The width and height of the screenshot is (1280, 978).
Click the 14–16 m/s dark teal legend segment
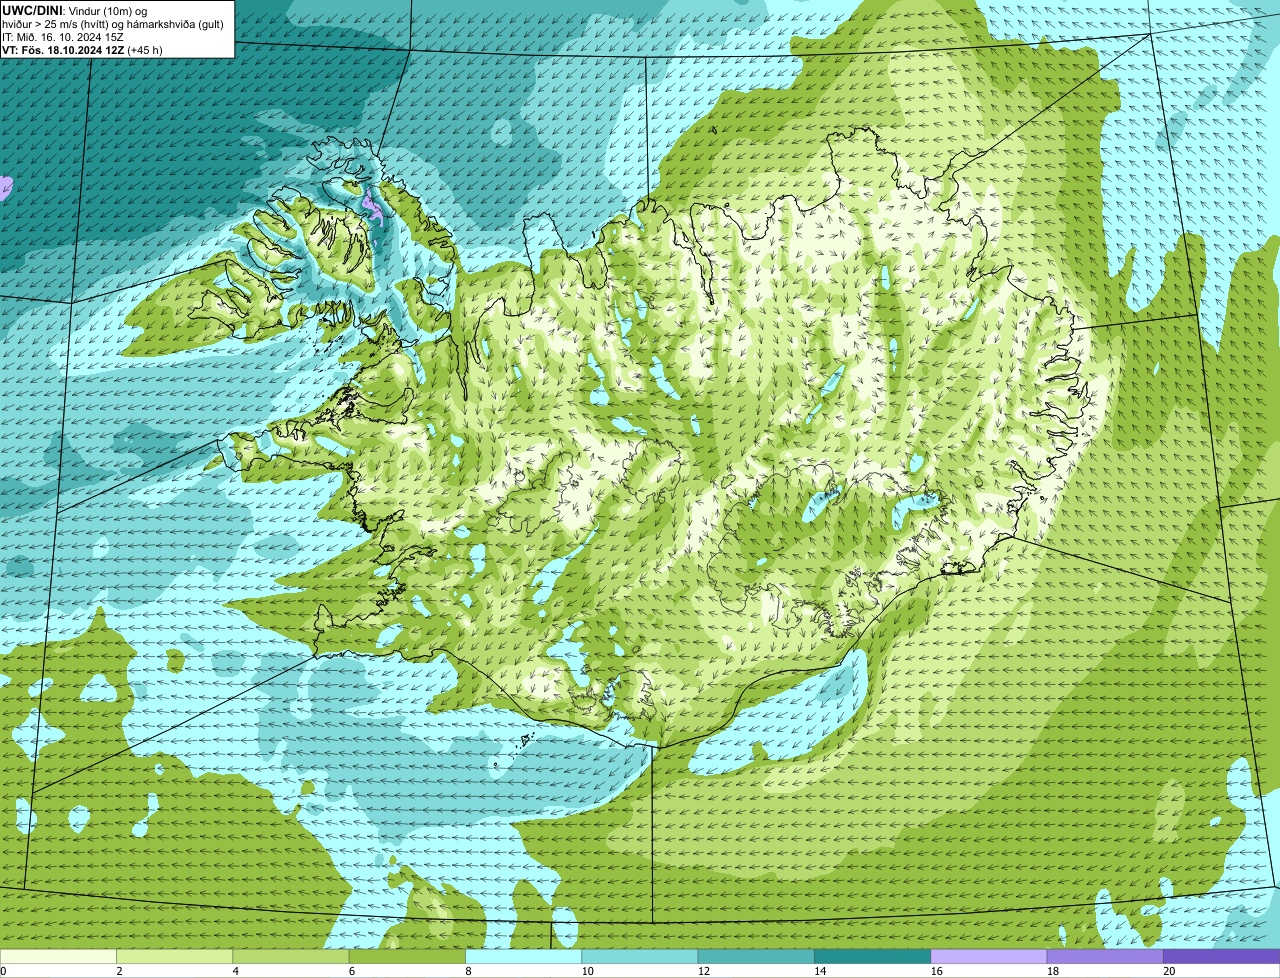coord(872,957)
